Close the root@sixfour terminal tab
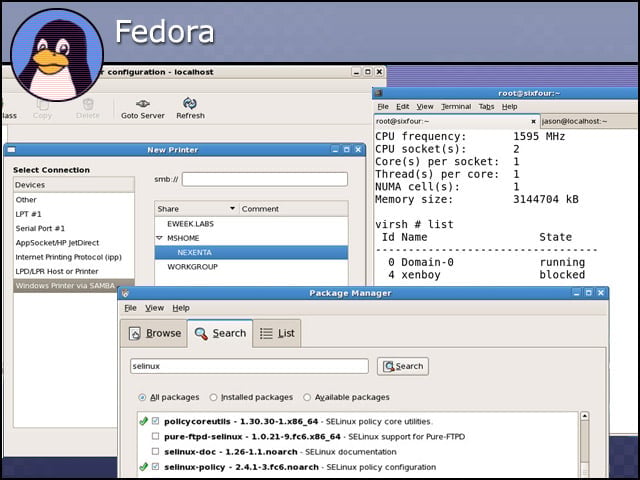This screenshot has width=640, height=480. pos(533,121)
